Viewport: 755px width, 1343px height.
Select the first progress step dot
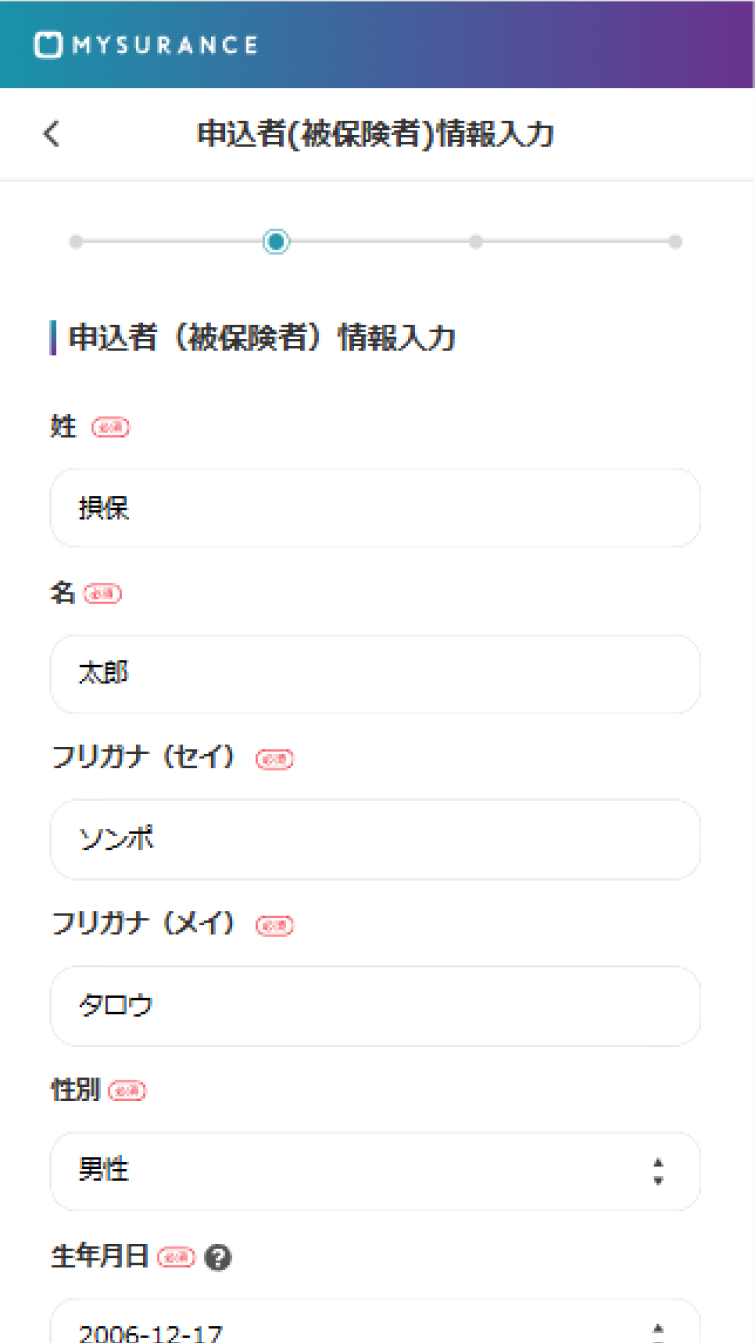click(76, 242)
